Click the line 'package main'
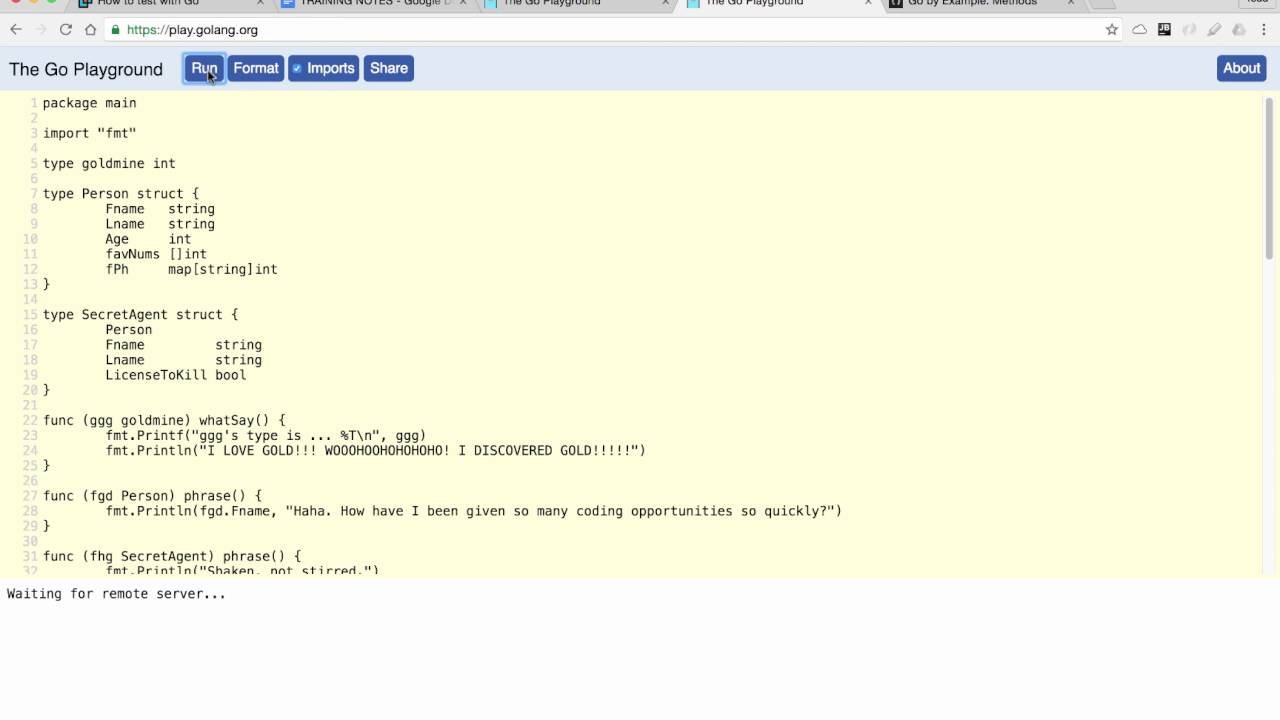1280x720 pixels. pos(90,103)
